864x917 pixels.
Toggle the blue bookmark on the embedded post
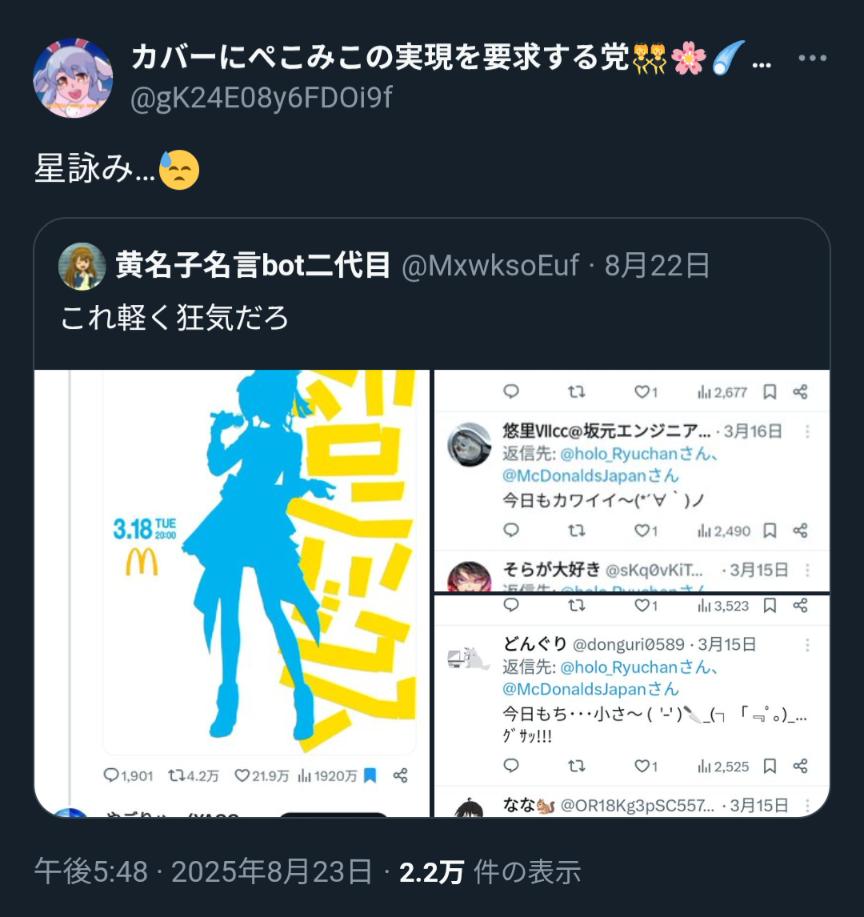coord(370,775)
